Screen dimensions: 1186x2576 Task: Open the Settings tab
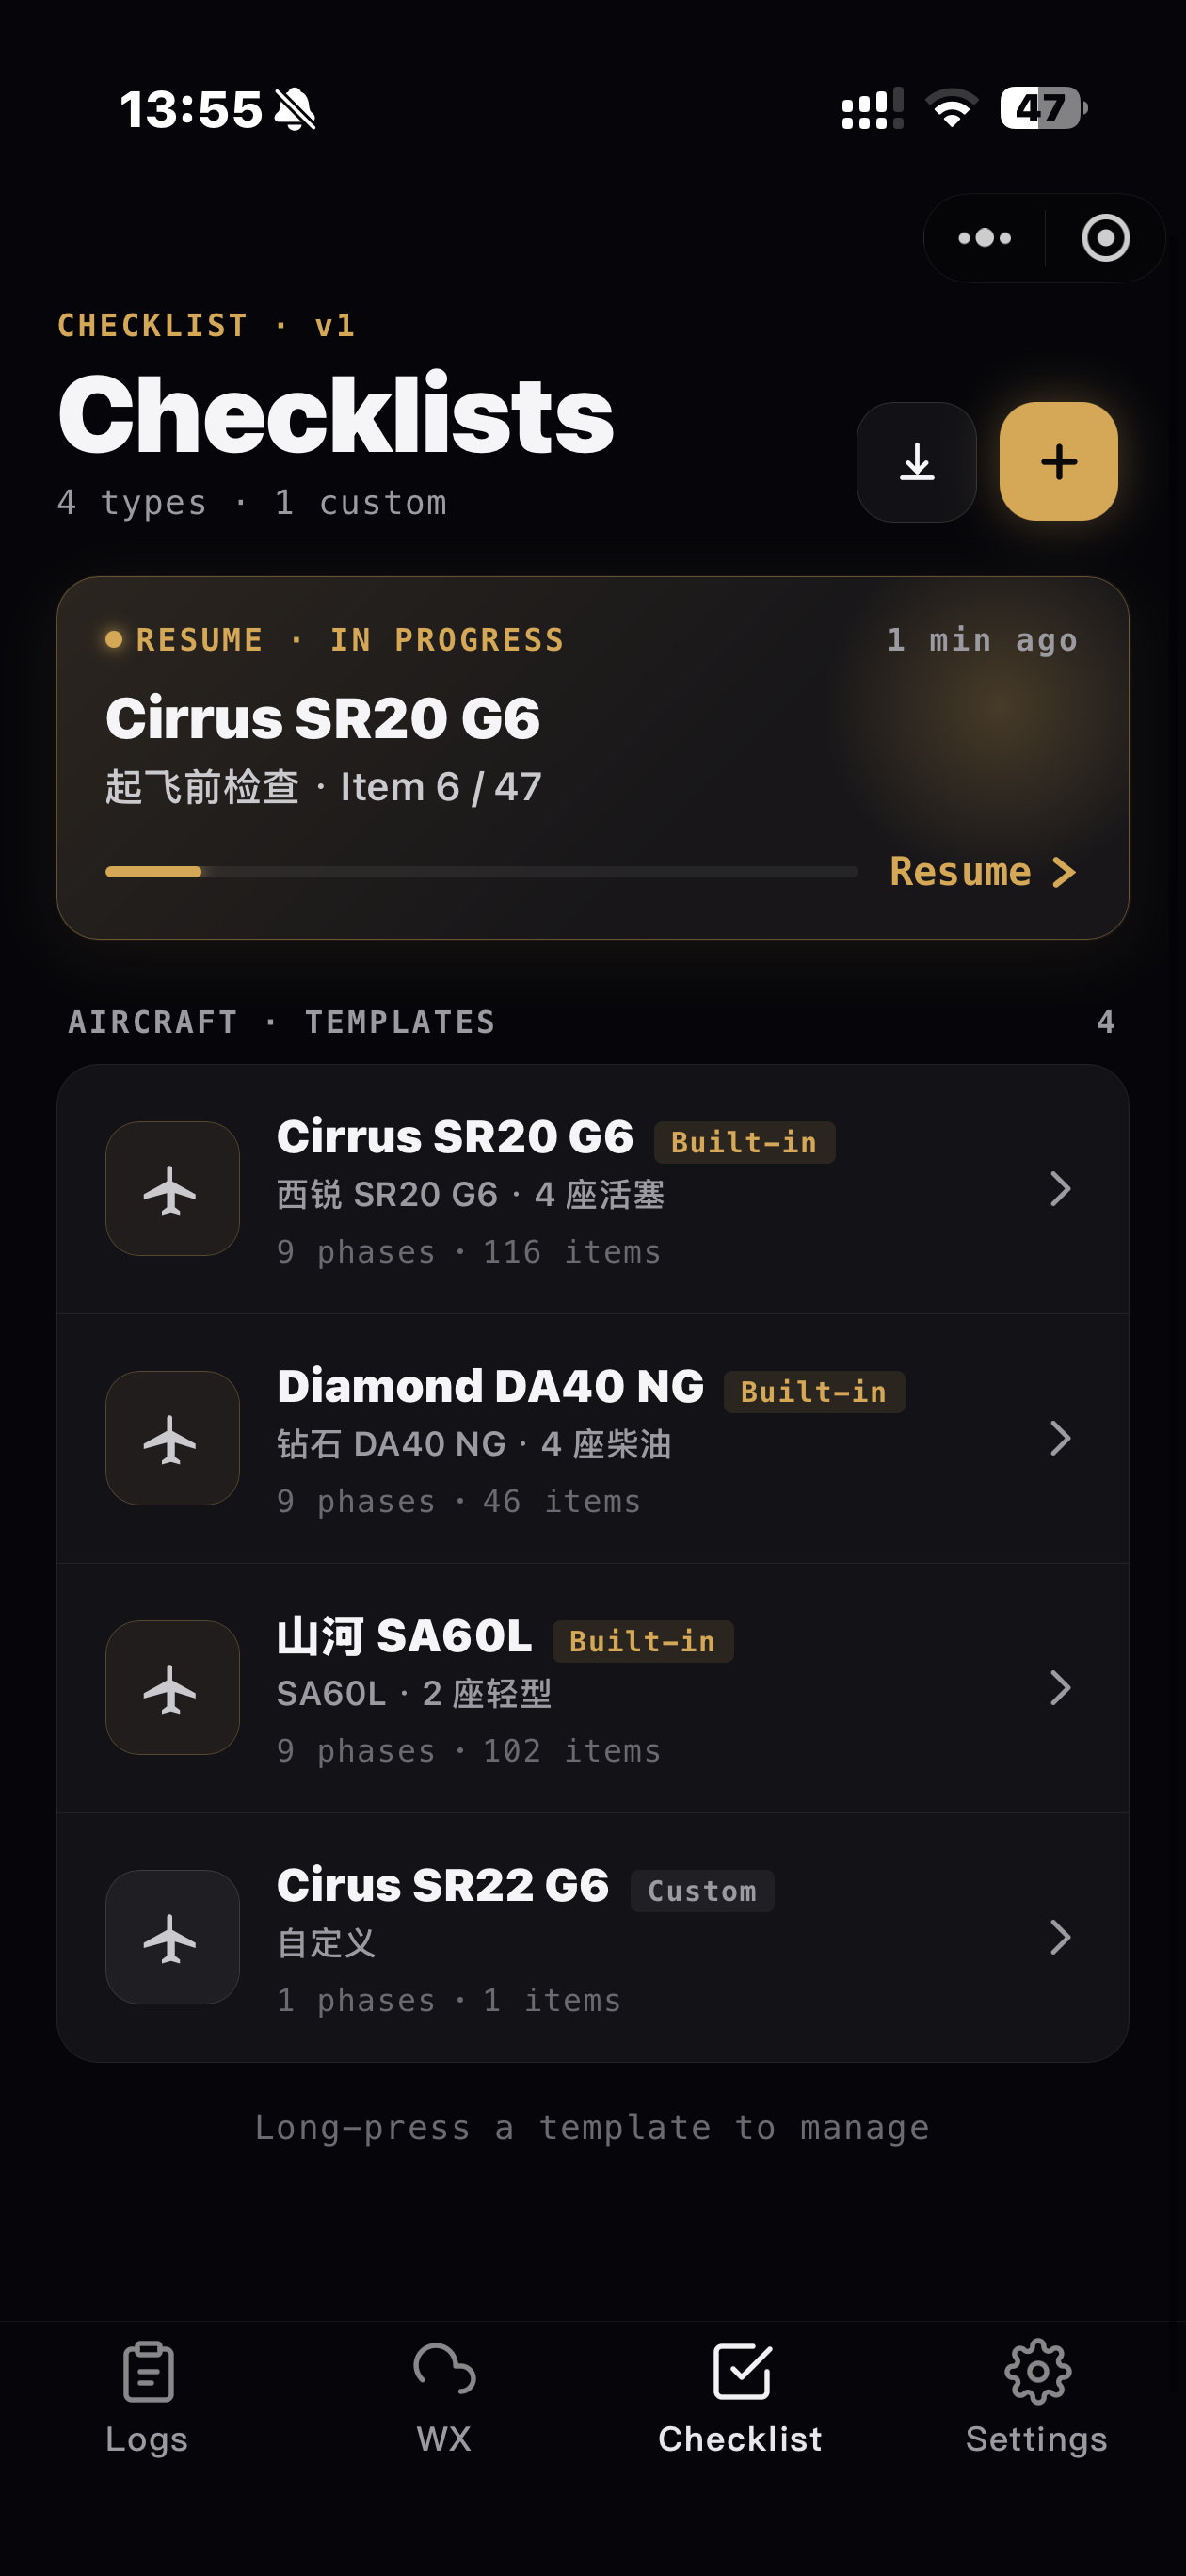click(1037, 2398)
